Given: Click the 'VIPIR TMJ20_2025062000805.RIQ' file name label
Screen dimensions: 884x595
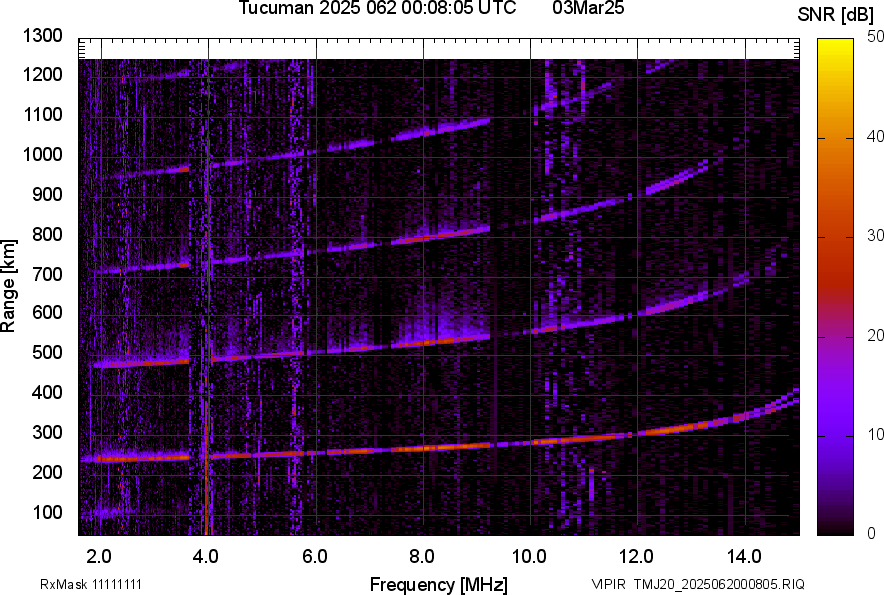Looking at the screenshot, I should click(x=697, y=584).
